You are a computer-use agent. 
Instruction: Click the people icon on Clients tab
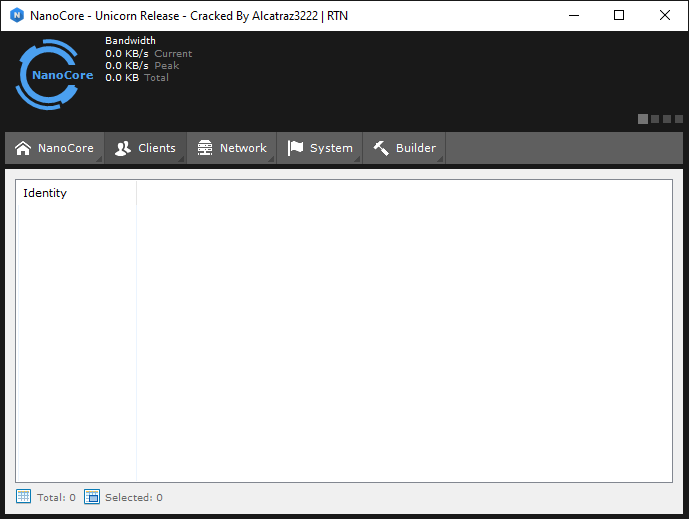[123, 148]
